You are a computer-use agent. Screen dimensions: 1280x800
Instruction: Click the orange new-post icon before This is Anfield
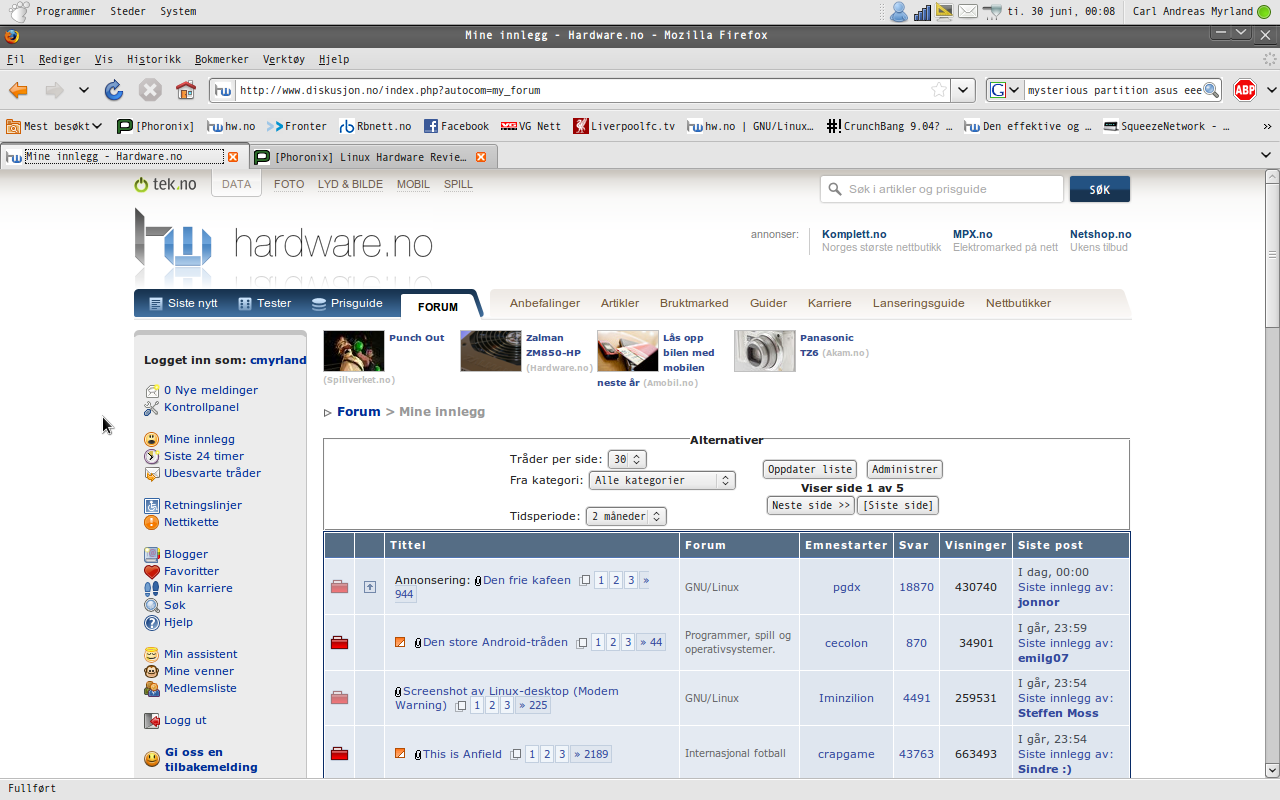click(400, 754)
